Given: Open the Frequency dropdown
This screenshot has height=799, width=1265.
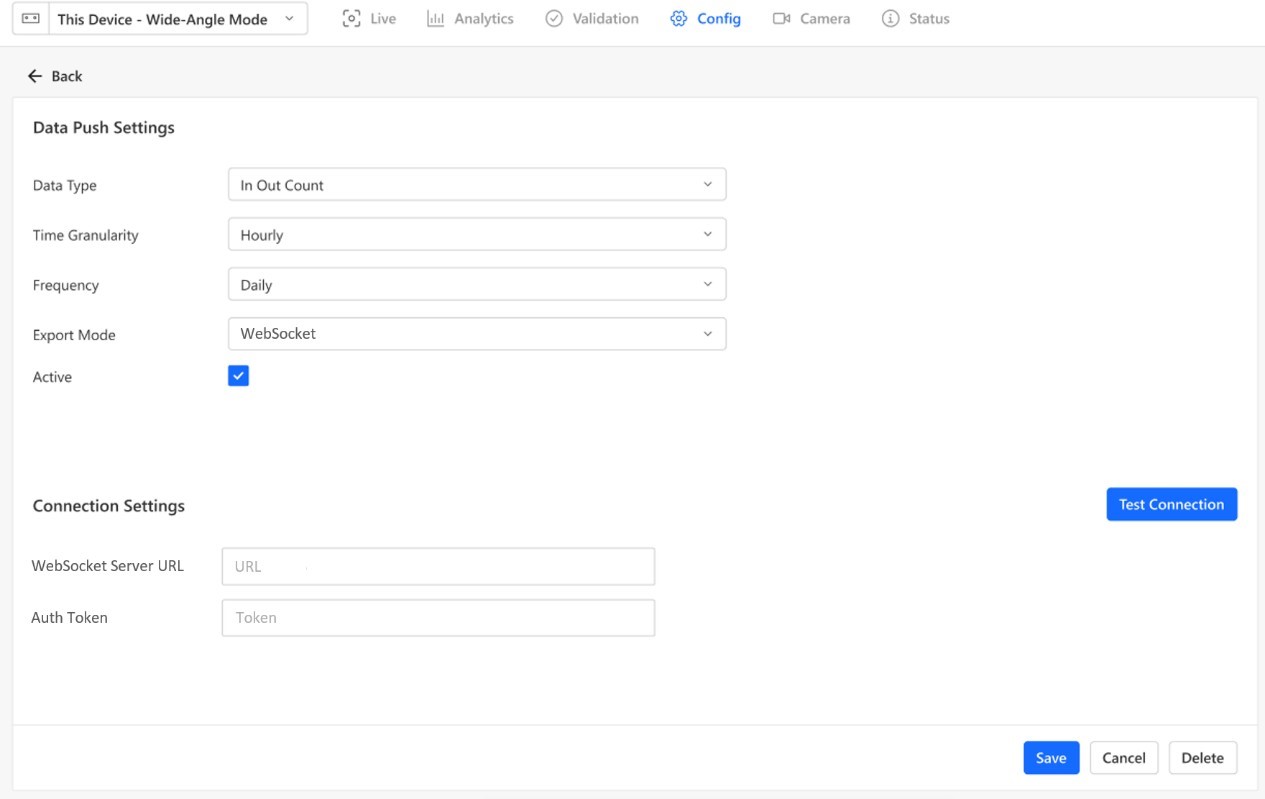Looking at the screenshot, I should 477,284.
